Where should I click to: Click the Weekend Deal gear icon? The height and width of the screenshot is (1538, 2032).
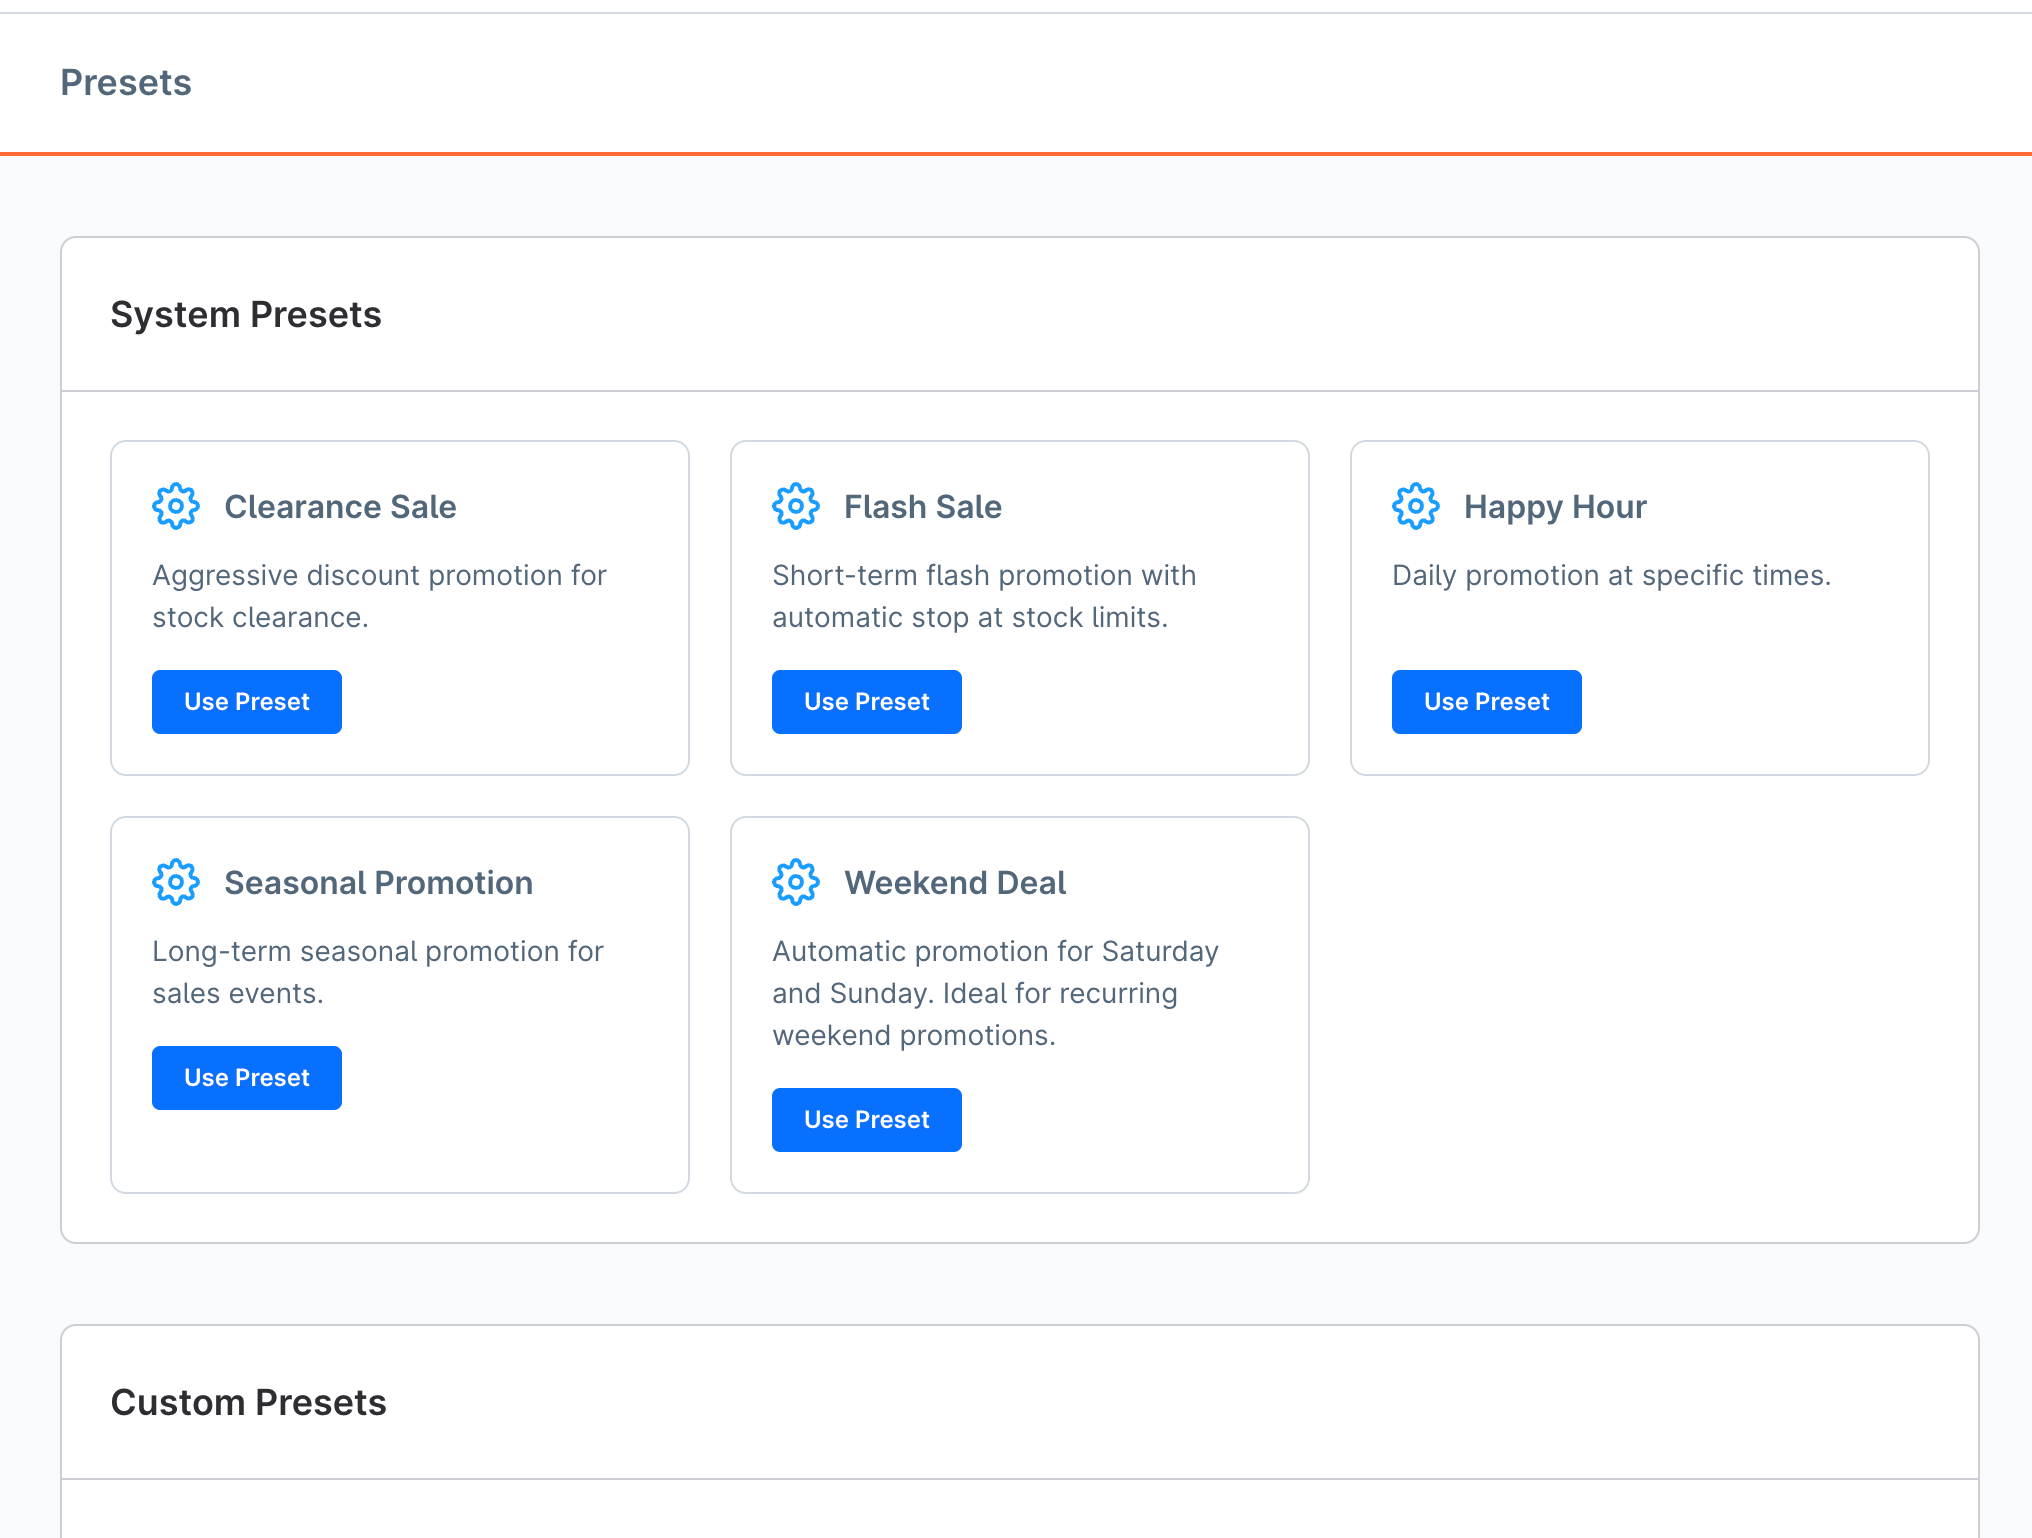pos(796,882)
